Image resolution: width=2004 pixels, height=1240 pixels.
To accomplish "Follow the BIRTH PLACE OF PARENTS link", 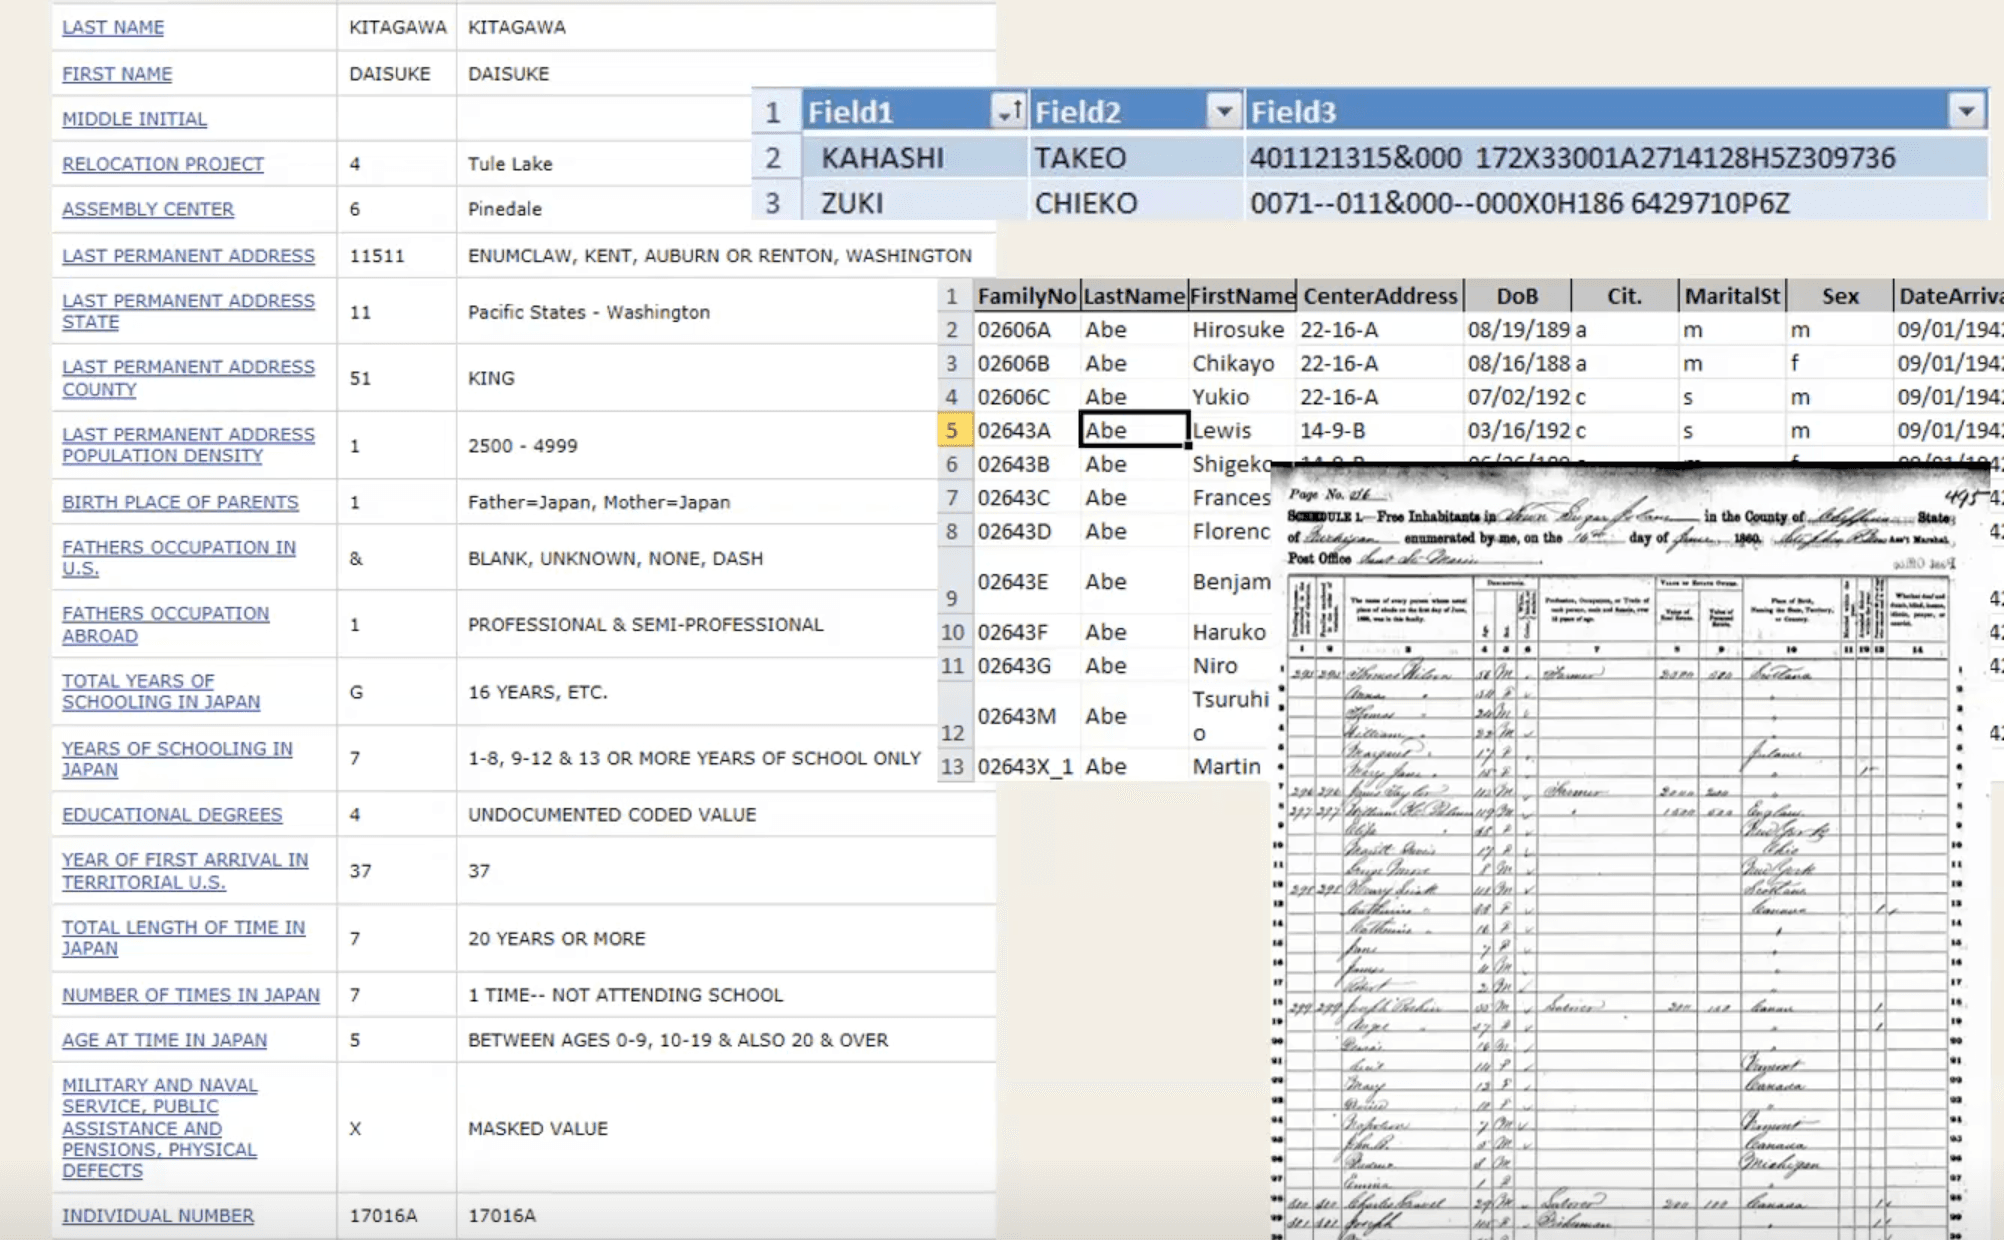I will click(180, 501).
